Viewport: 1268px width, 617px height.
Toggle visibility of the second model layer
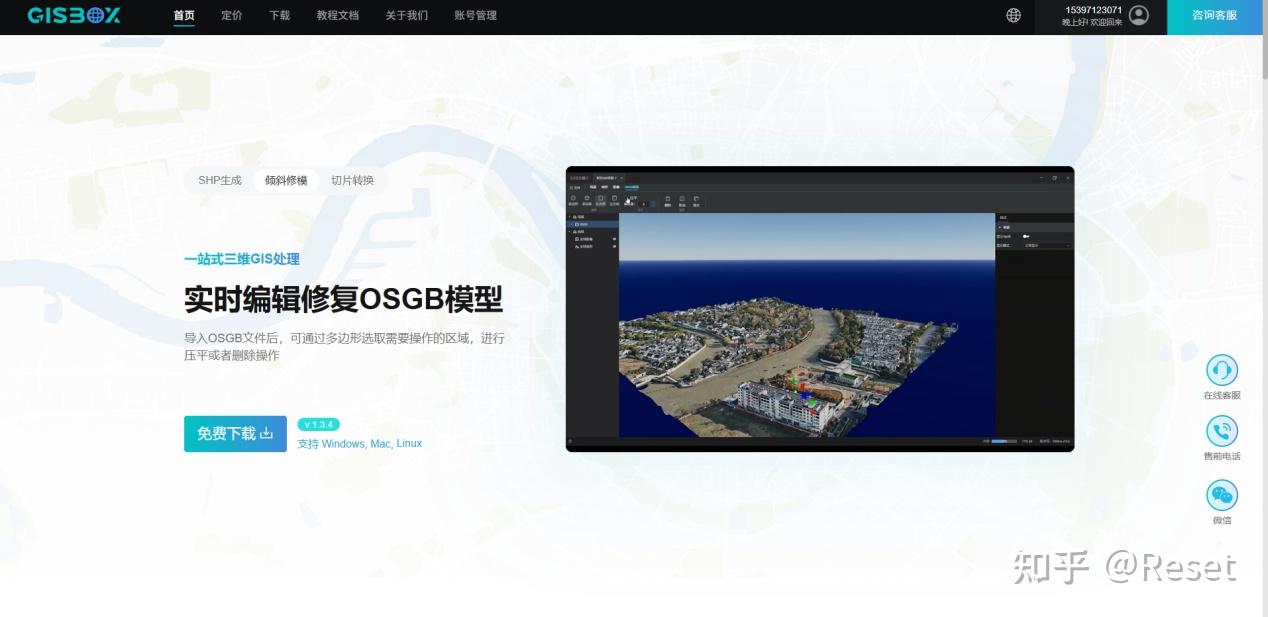612,249
